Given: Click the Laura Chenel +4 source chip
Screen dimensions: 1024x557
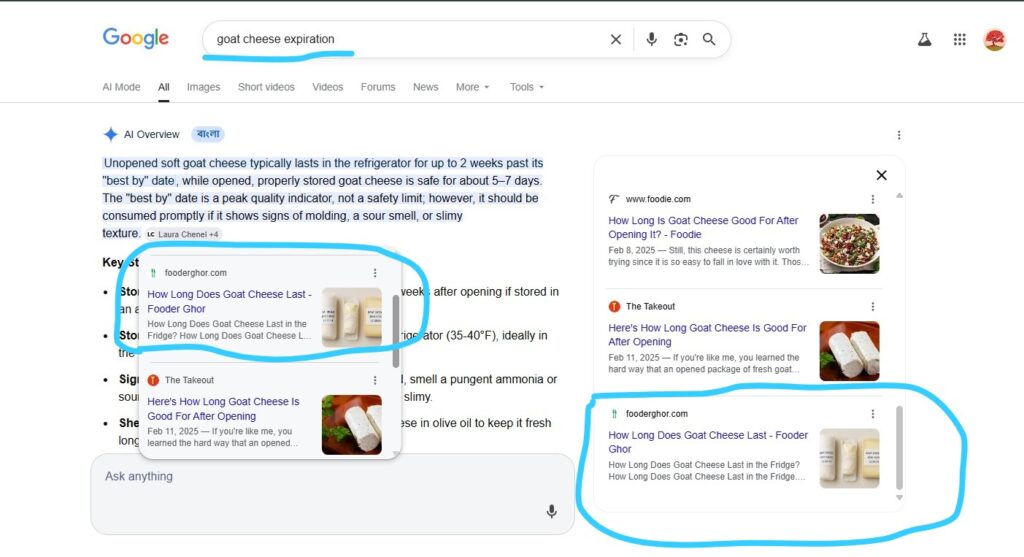Looking at the screenshot, I should pyautogui.click(x=183, y=234).
